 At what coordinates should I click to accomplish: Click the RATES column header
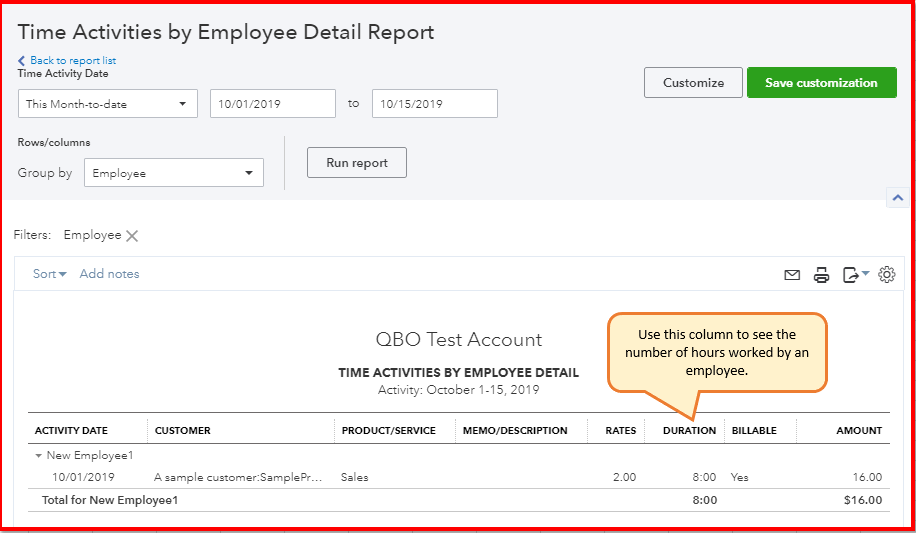[x=620, y=430]
